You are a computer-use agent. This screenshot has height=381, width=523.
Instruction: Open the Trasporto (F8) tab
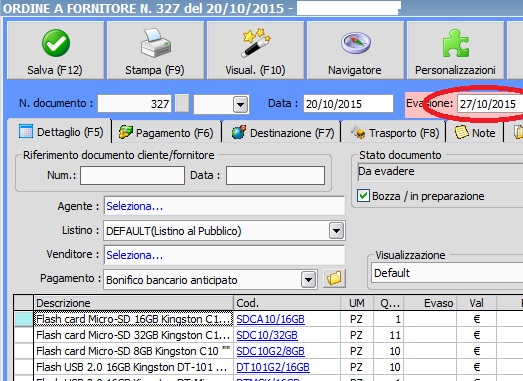[x=395, y=133]
